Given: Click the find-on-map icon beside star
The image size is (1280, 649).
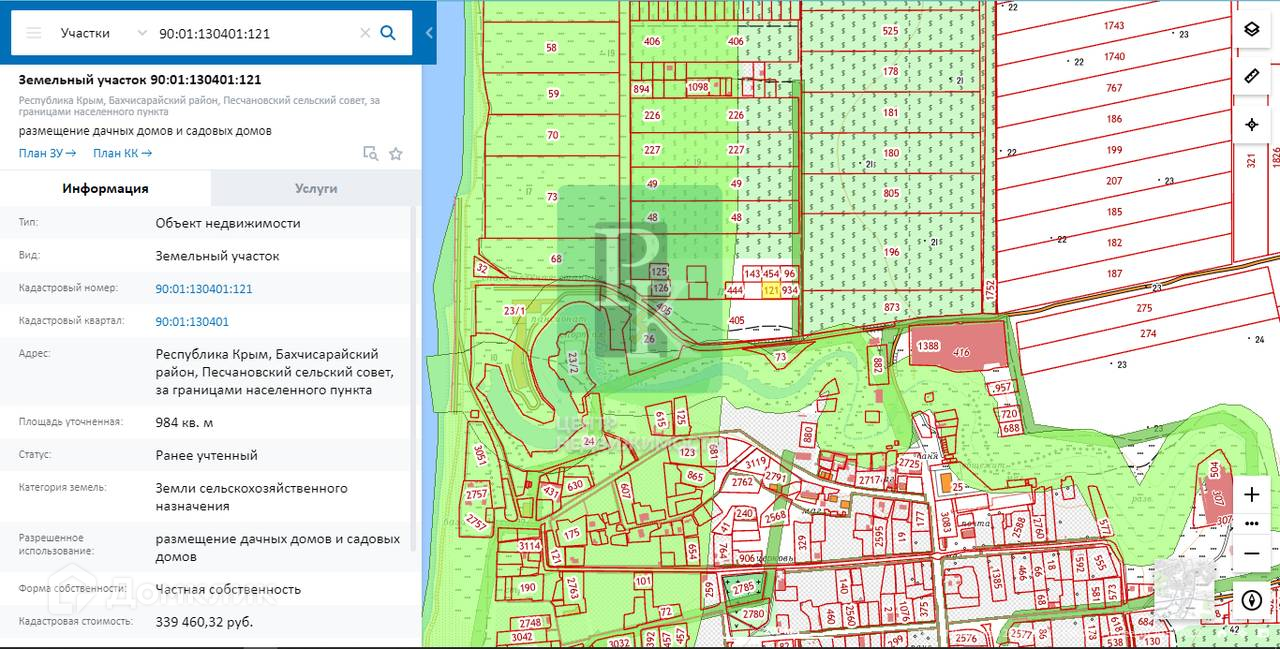Looking at the screenshot, I should click(370, 153).
